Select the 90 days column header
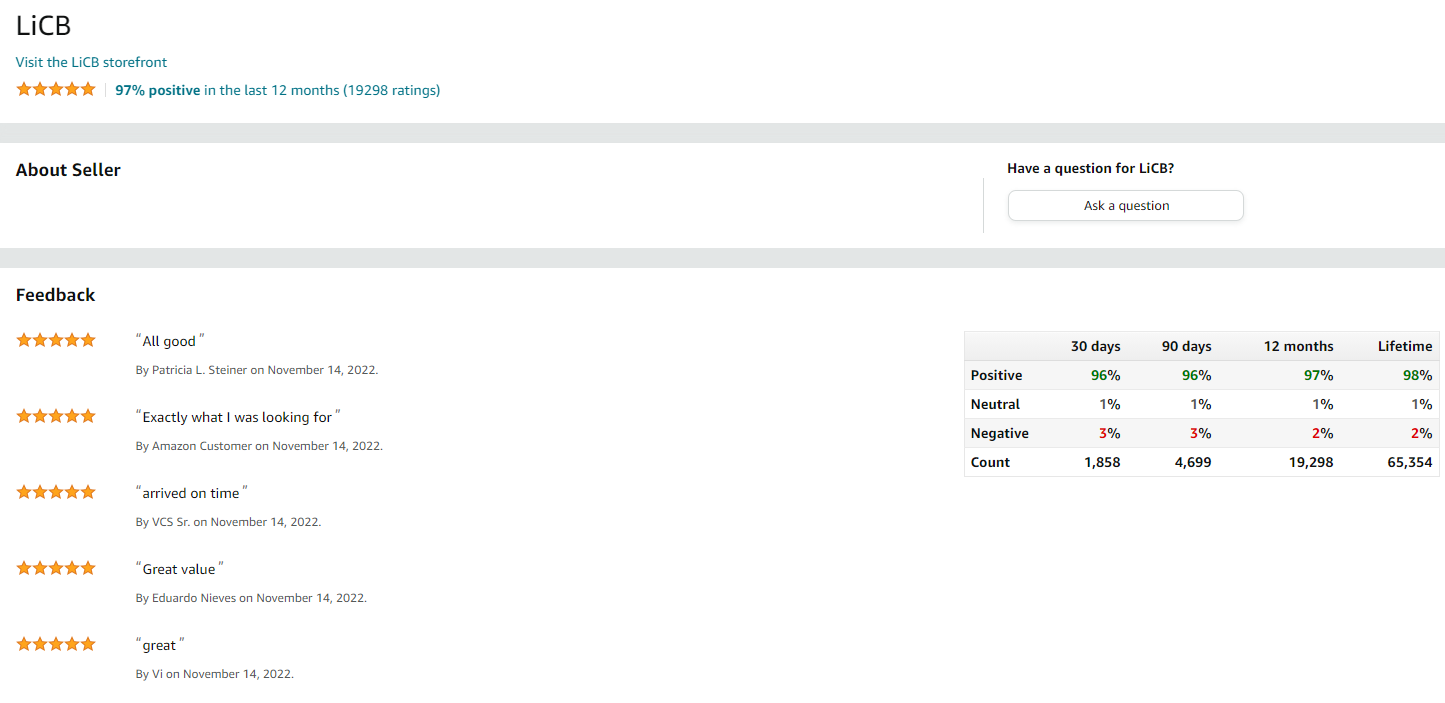The width and height of the screenshot is (1445, 703). coord(1186,346)
